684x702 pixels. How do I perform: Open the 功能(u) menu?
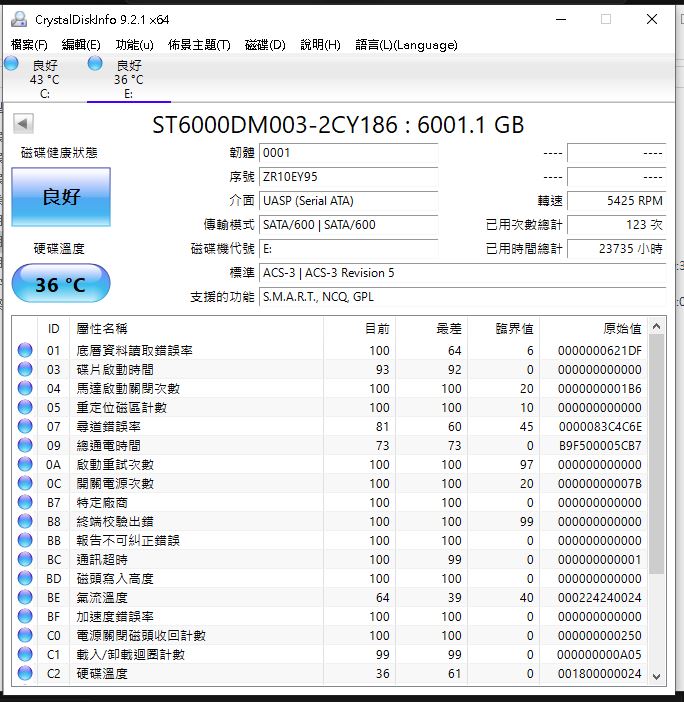pos(134,45)
